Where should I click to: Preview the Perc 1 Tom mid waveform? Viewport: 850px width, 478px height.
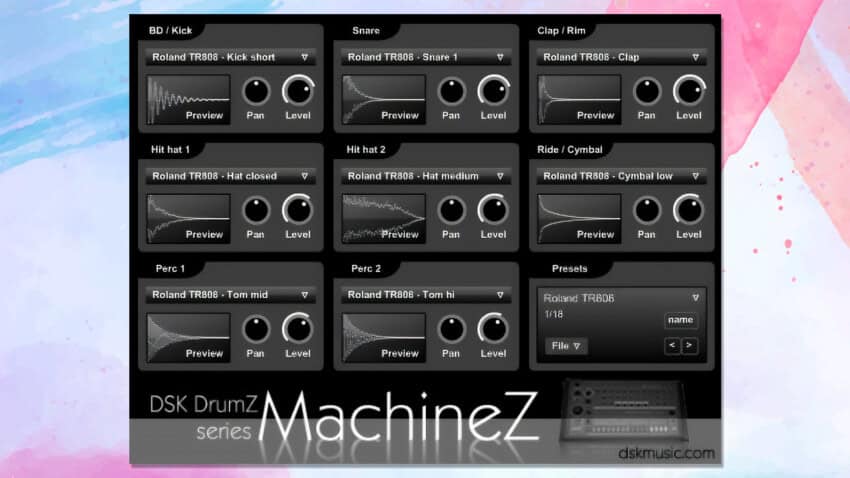click(188, 338)
